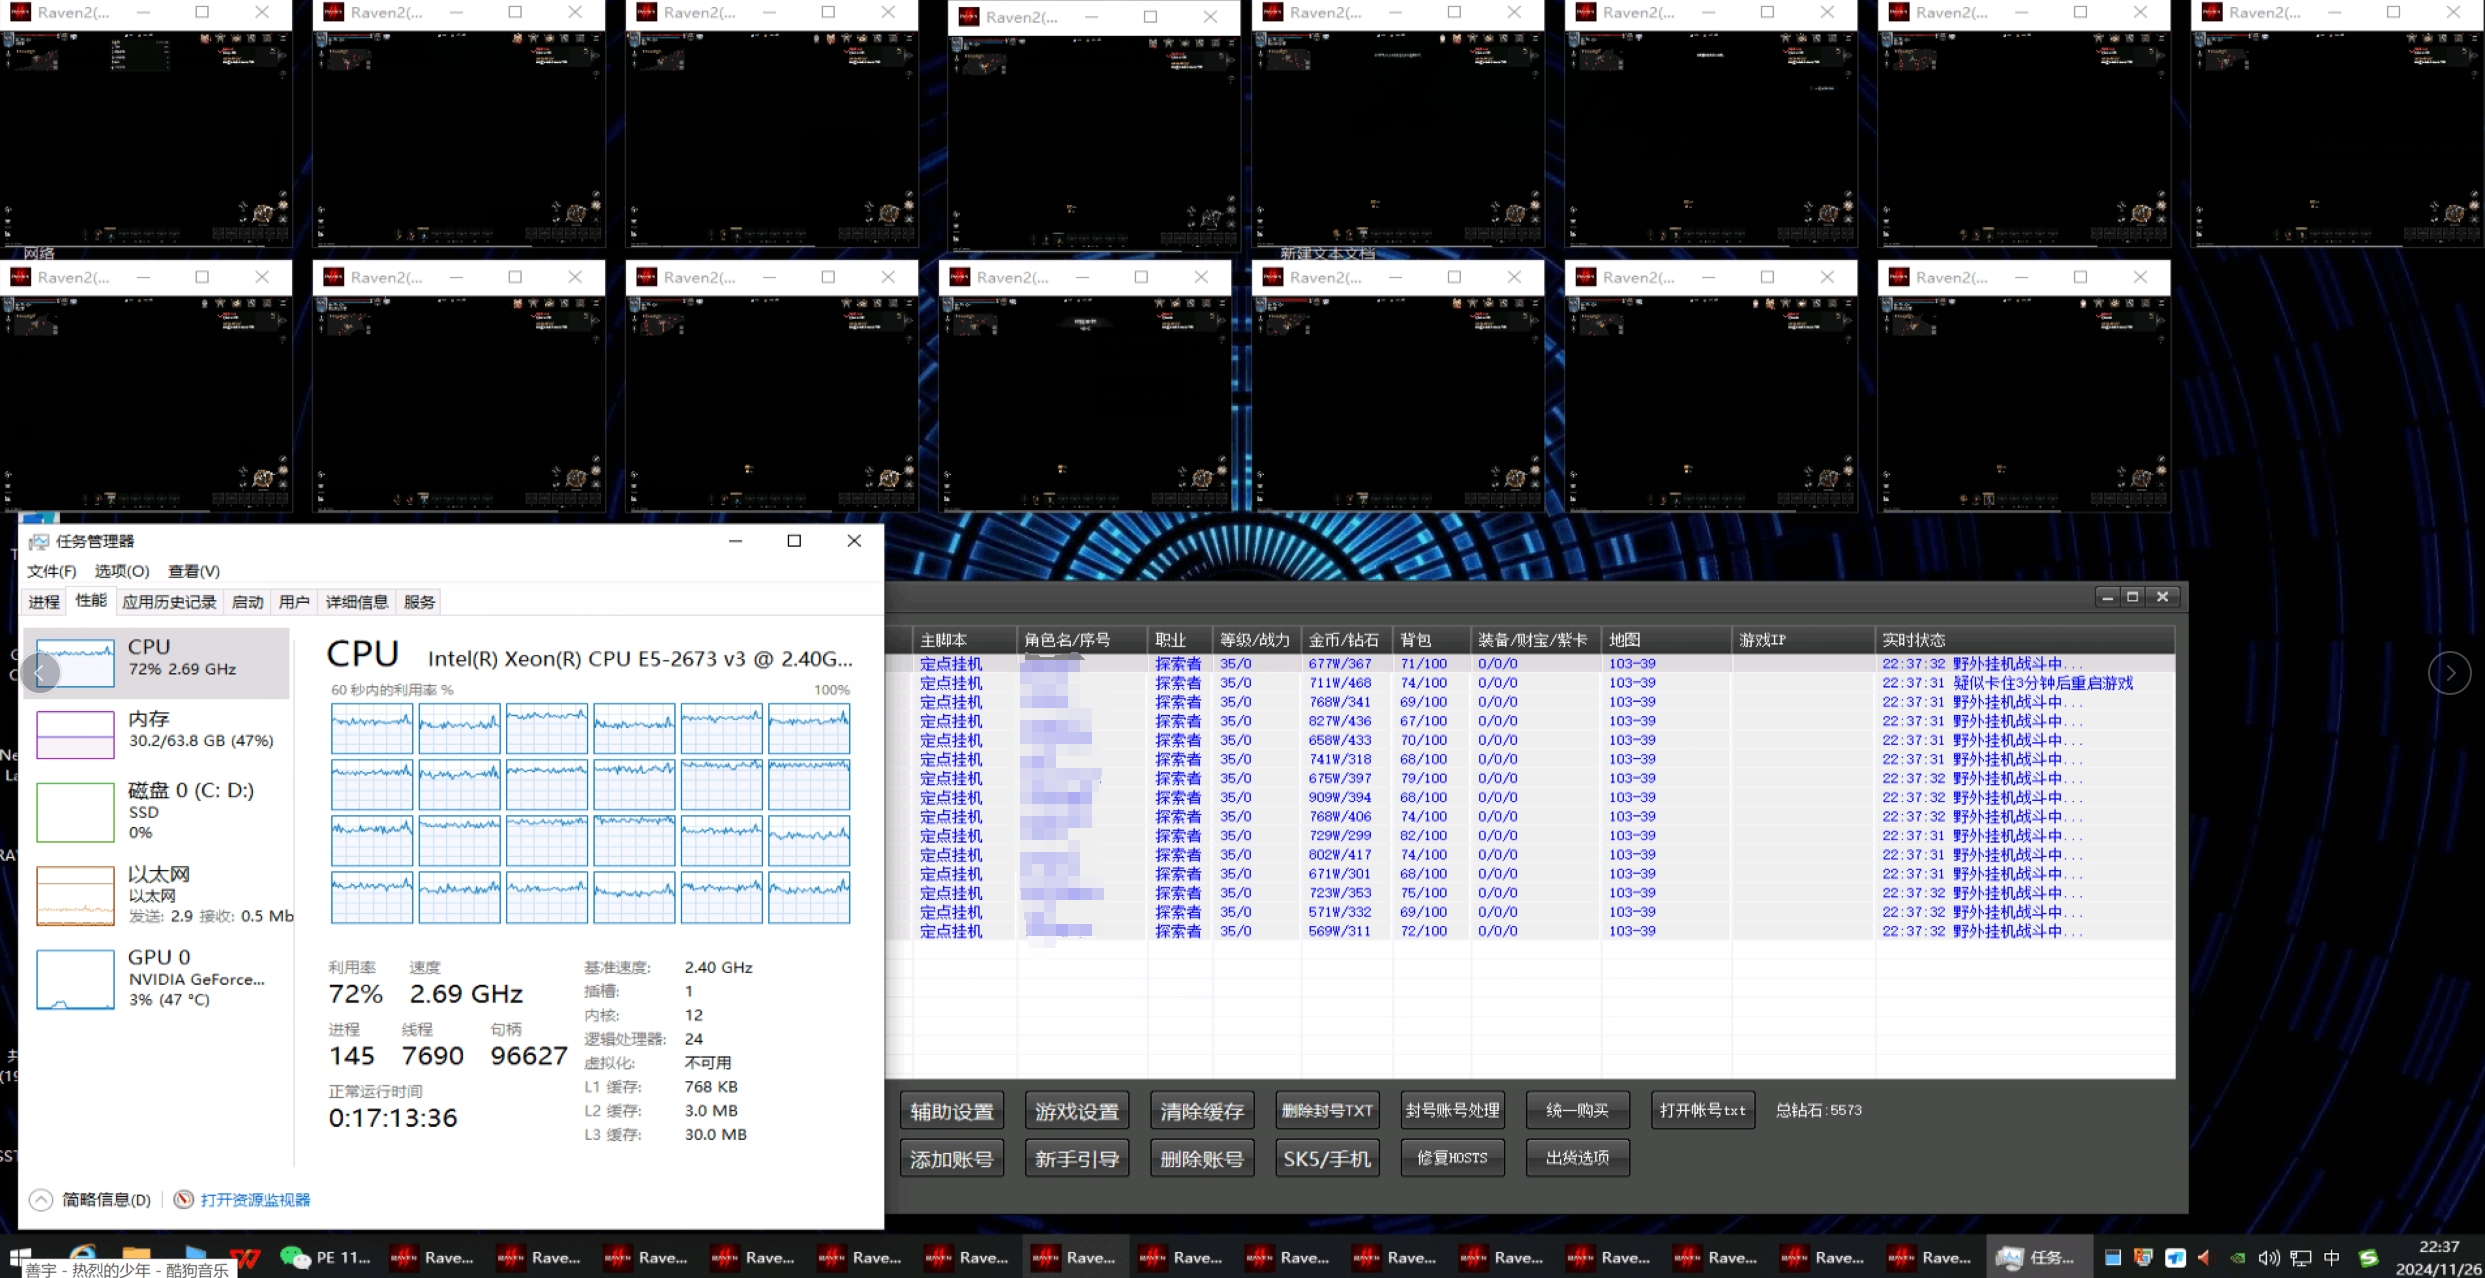The height and width of the screenshot is (1278, 2485).
Task: Open the speaker volume tray icon
Action: click(x=2268, y=1257)
